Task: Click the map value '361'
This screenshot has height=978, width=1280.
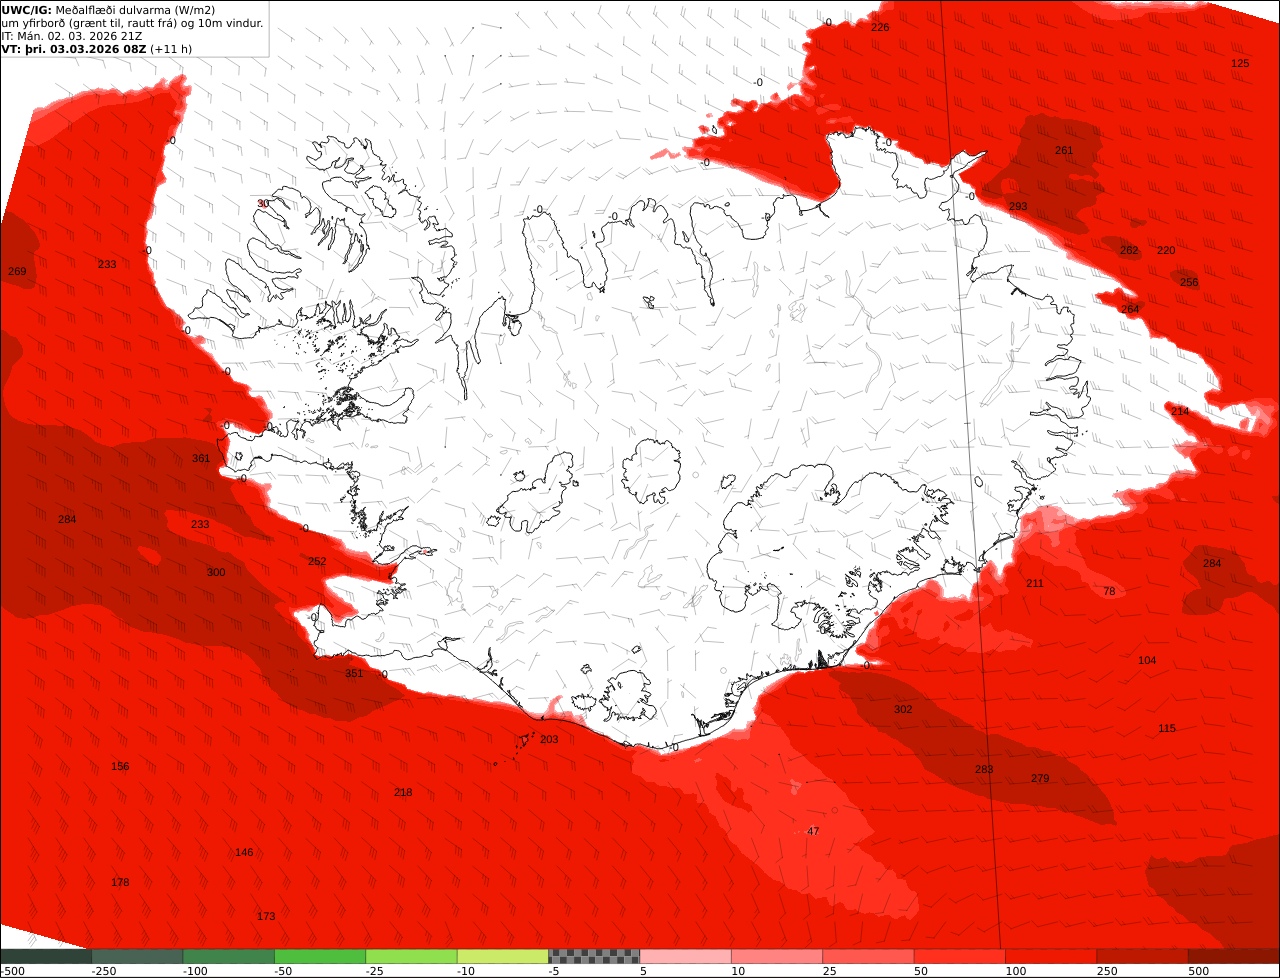Action: coord(201,458)
